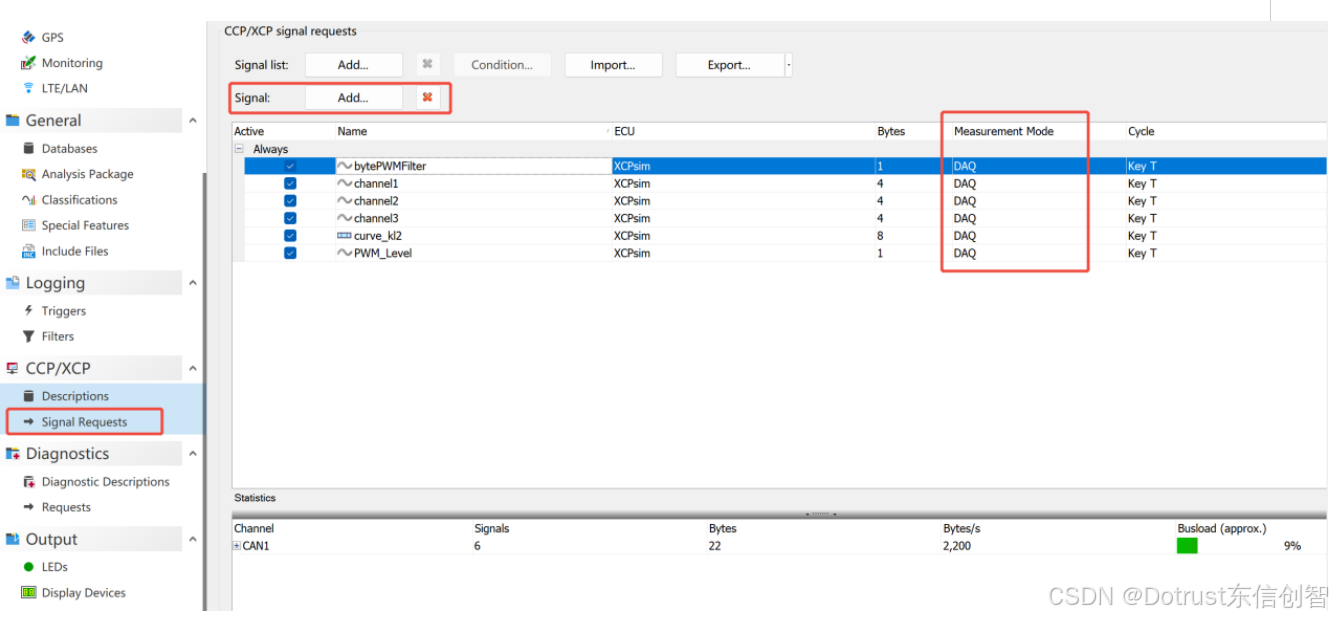The width and height of the screenshot is (1333, 618).
Task: Collapse the Logging section
Action: tap(192, 283)
